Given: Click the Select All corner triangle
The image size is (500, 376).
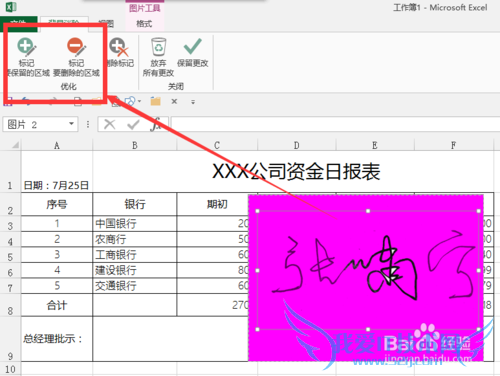Looking at the screenshot, I should [x=15, y=145].
